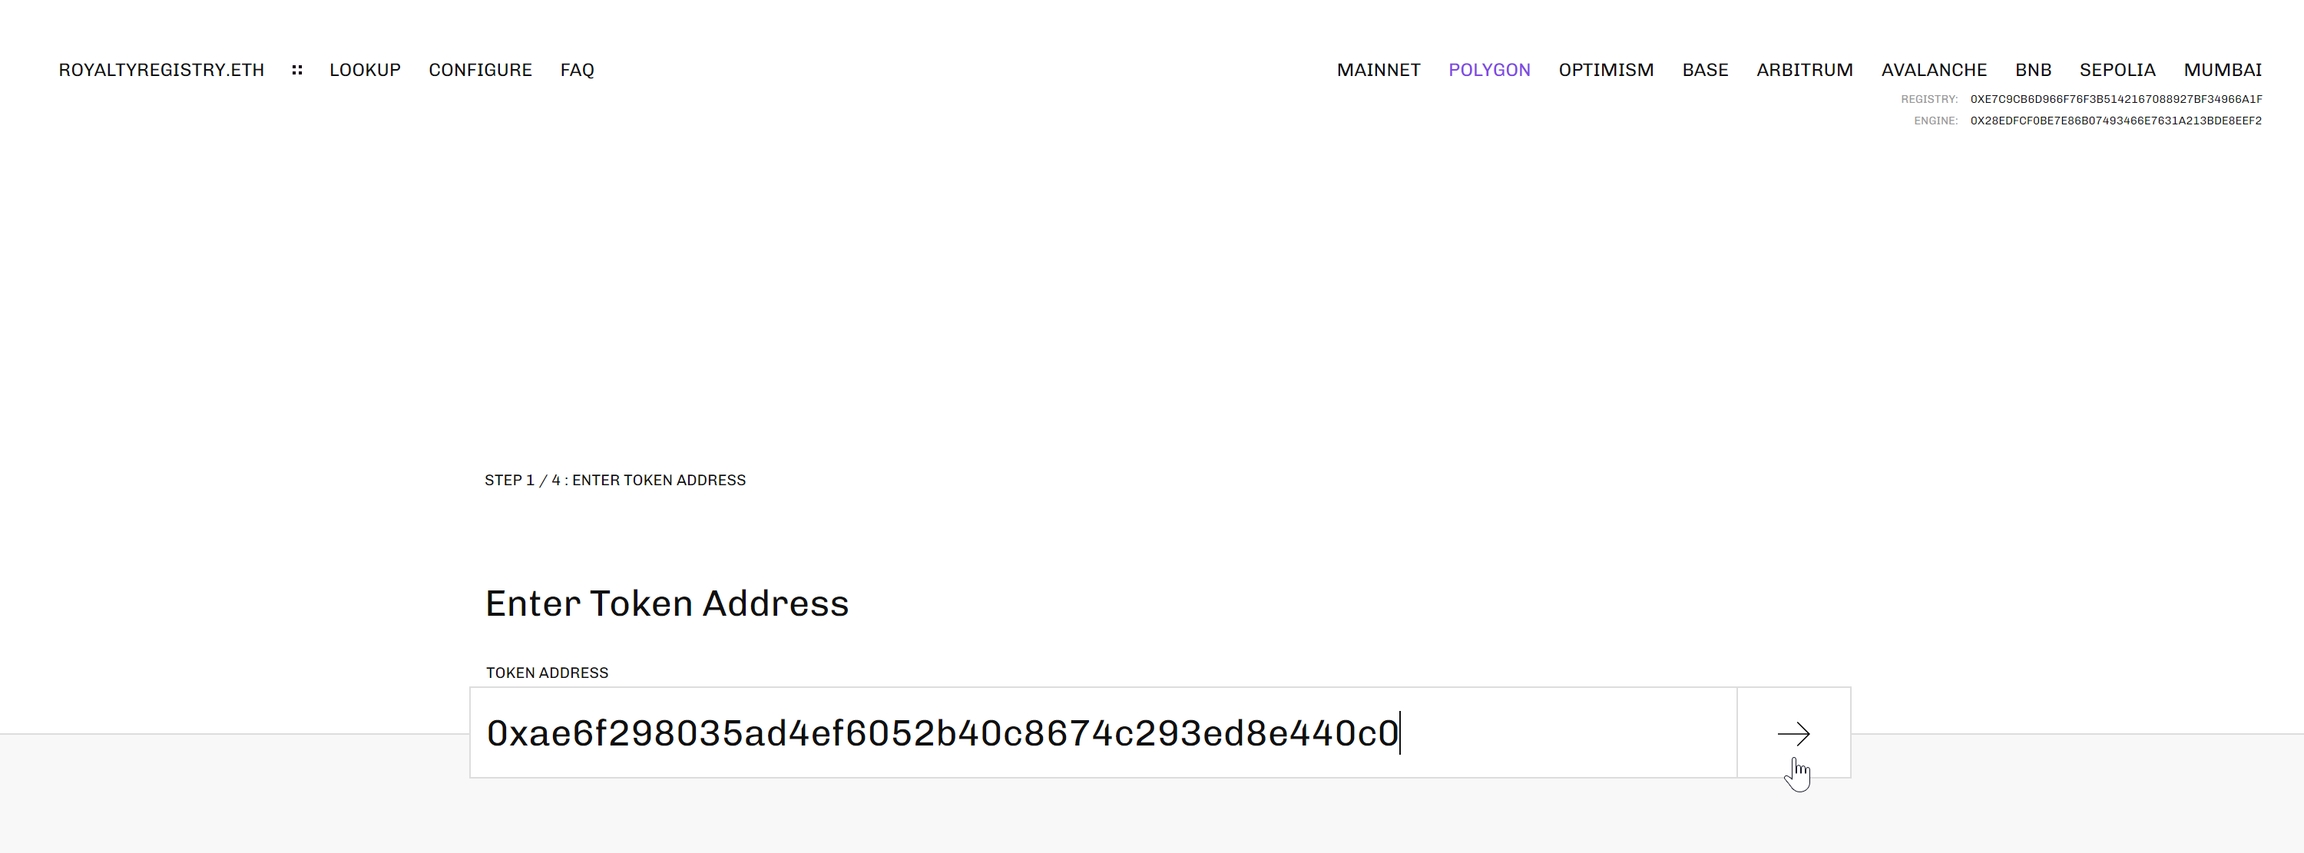Click the REGISTRY contract address
This screenshot has height=853, width=2304.
click(x=2113, y=99)
